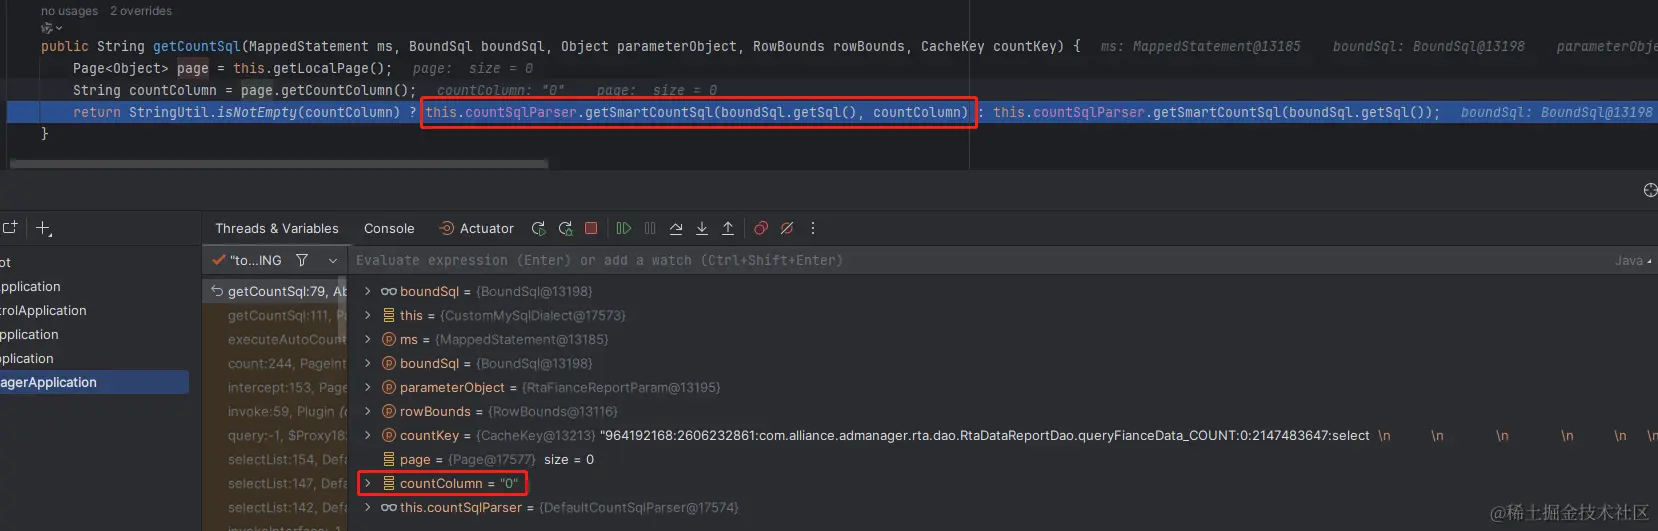
Task: Click the Update Running Application icon
Action: (x=565, y=228)
